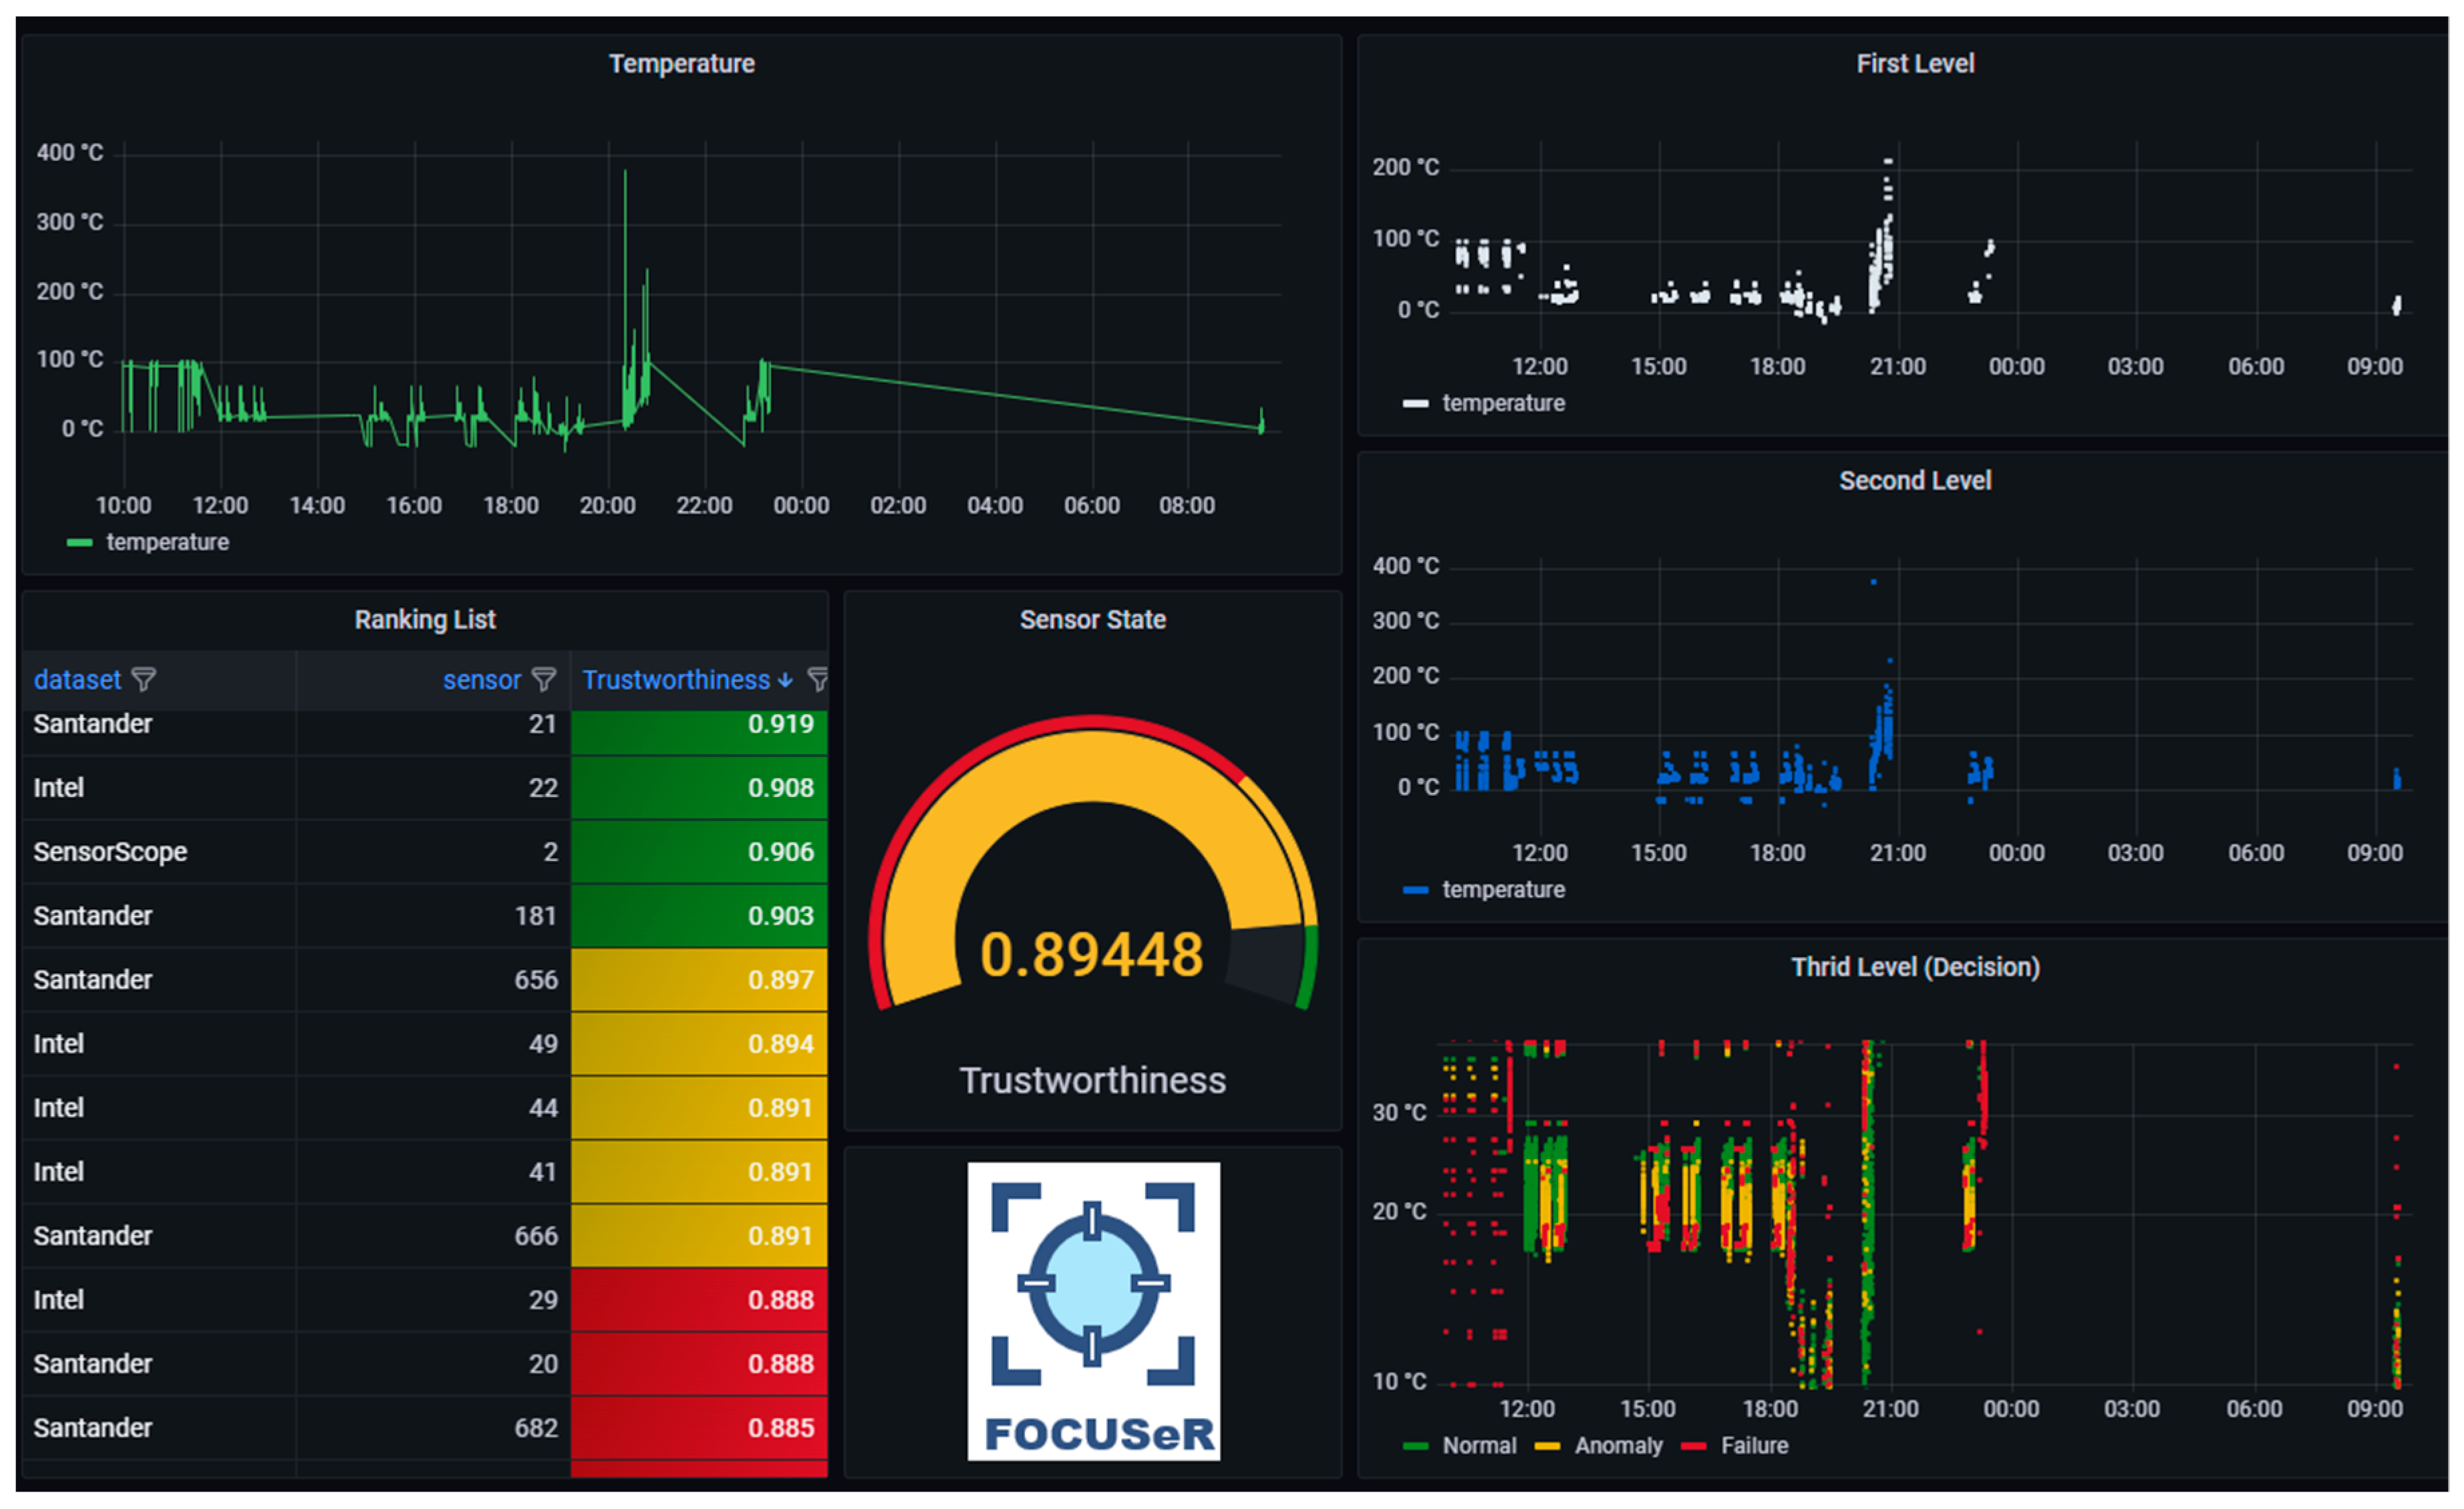Click the FOCUSeR logo image

point(1093,1310)
